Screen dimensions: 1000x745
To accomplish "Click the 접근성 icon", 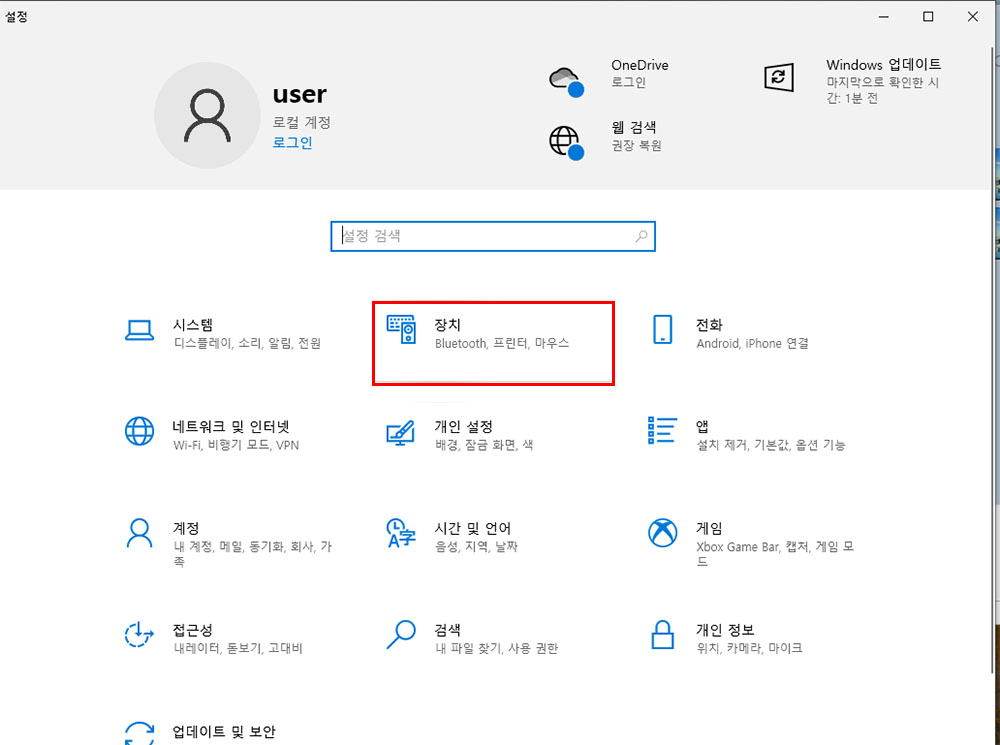I will tap(139, 635).
